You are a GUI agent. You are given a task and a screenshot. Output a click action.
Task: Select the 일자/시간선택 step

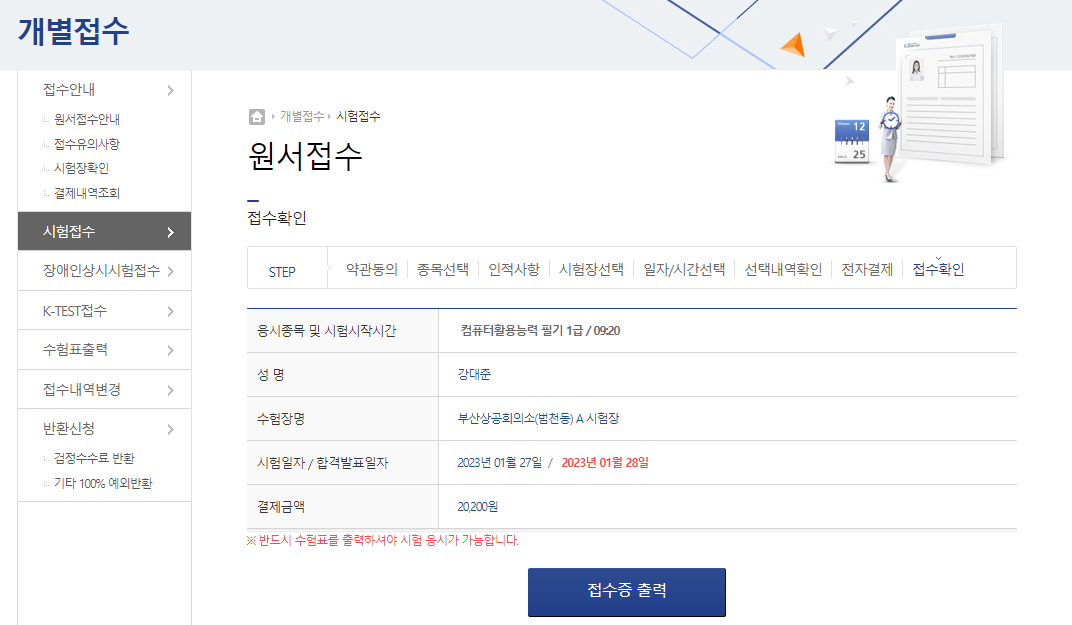[x=684, y=269]
